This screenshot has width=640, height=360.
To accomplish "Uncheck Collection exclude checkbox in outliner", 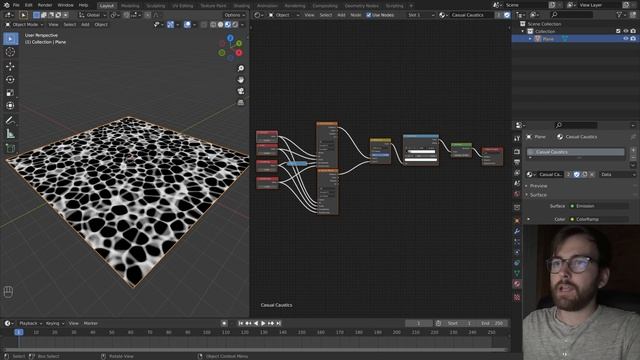I will (618, 31).
